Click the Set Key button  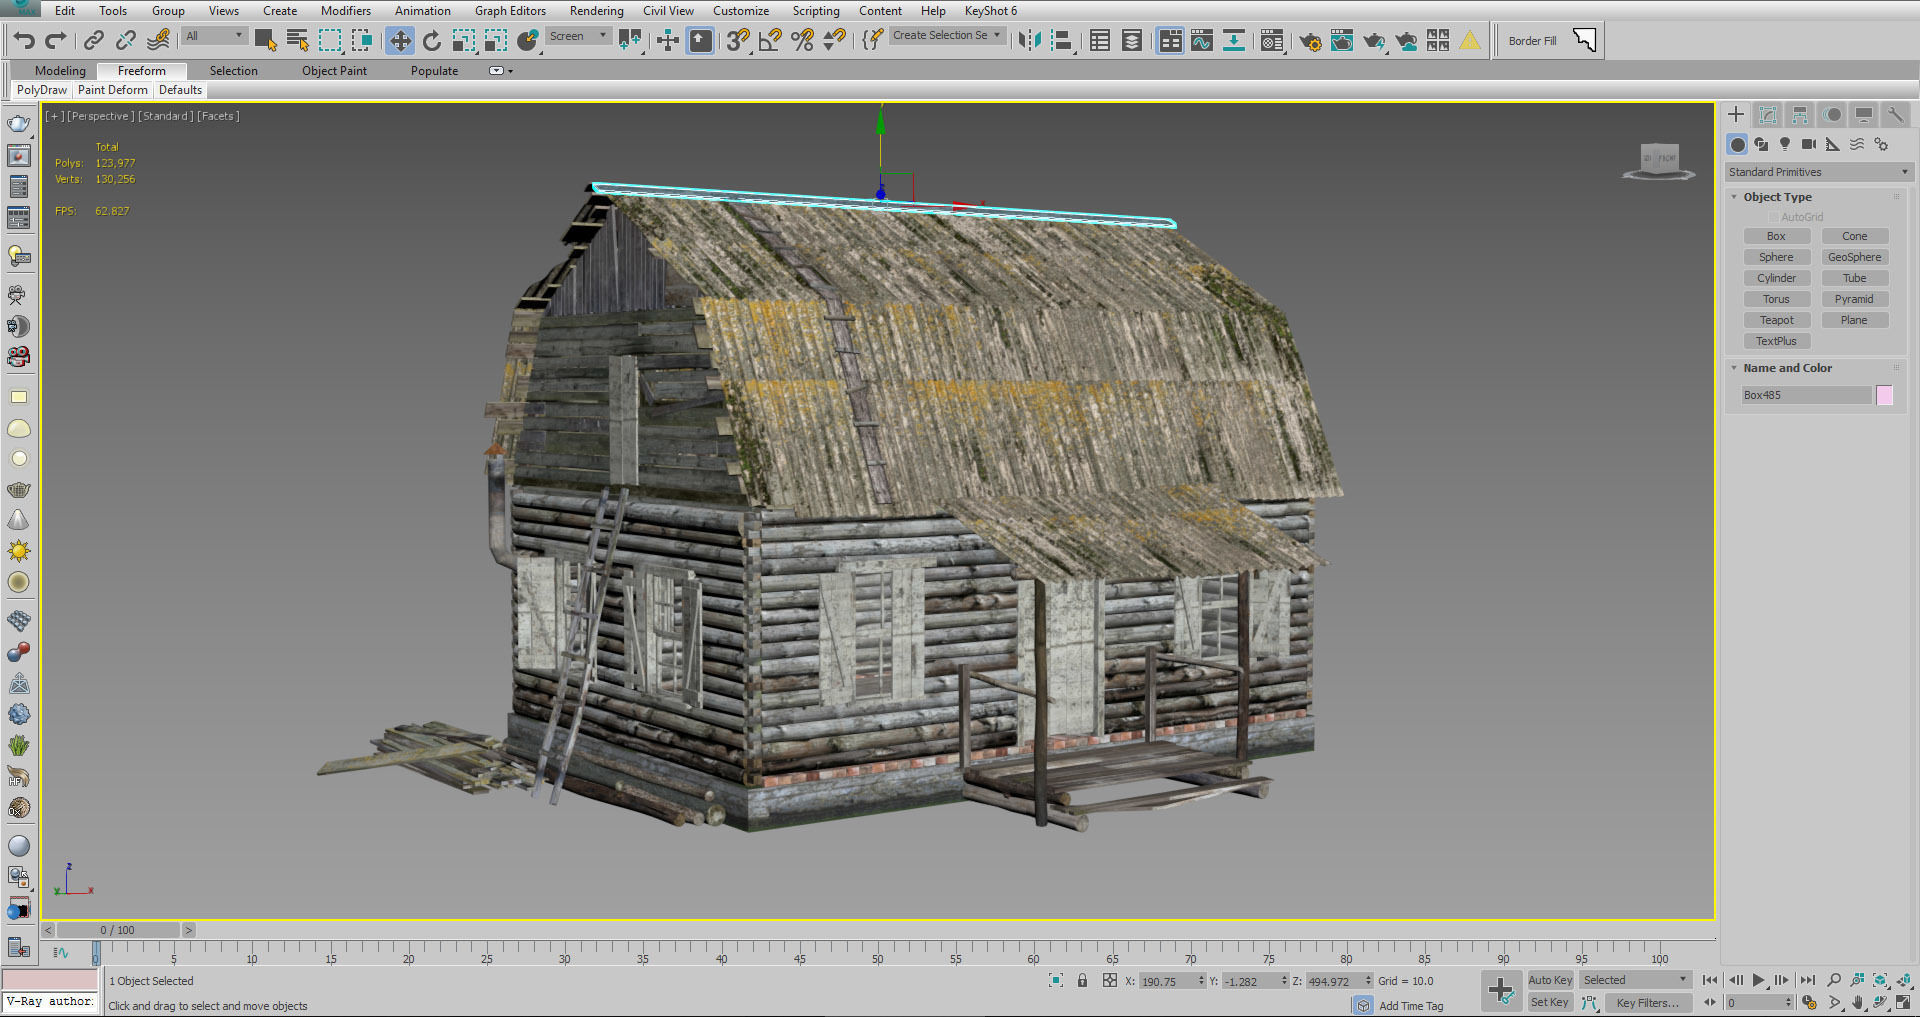(x=1550, y=1002)
